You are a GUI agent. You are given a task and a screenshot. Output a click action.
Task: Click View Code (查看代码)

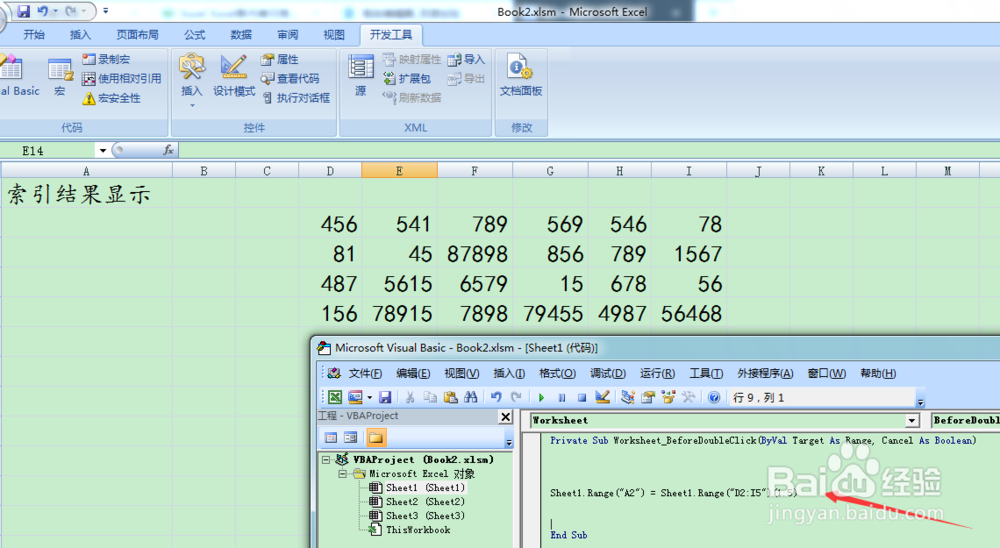coord(290,78)
